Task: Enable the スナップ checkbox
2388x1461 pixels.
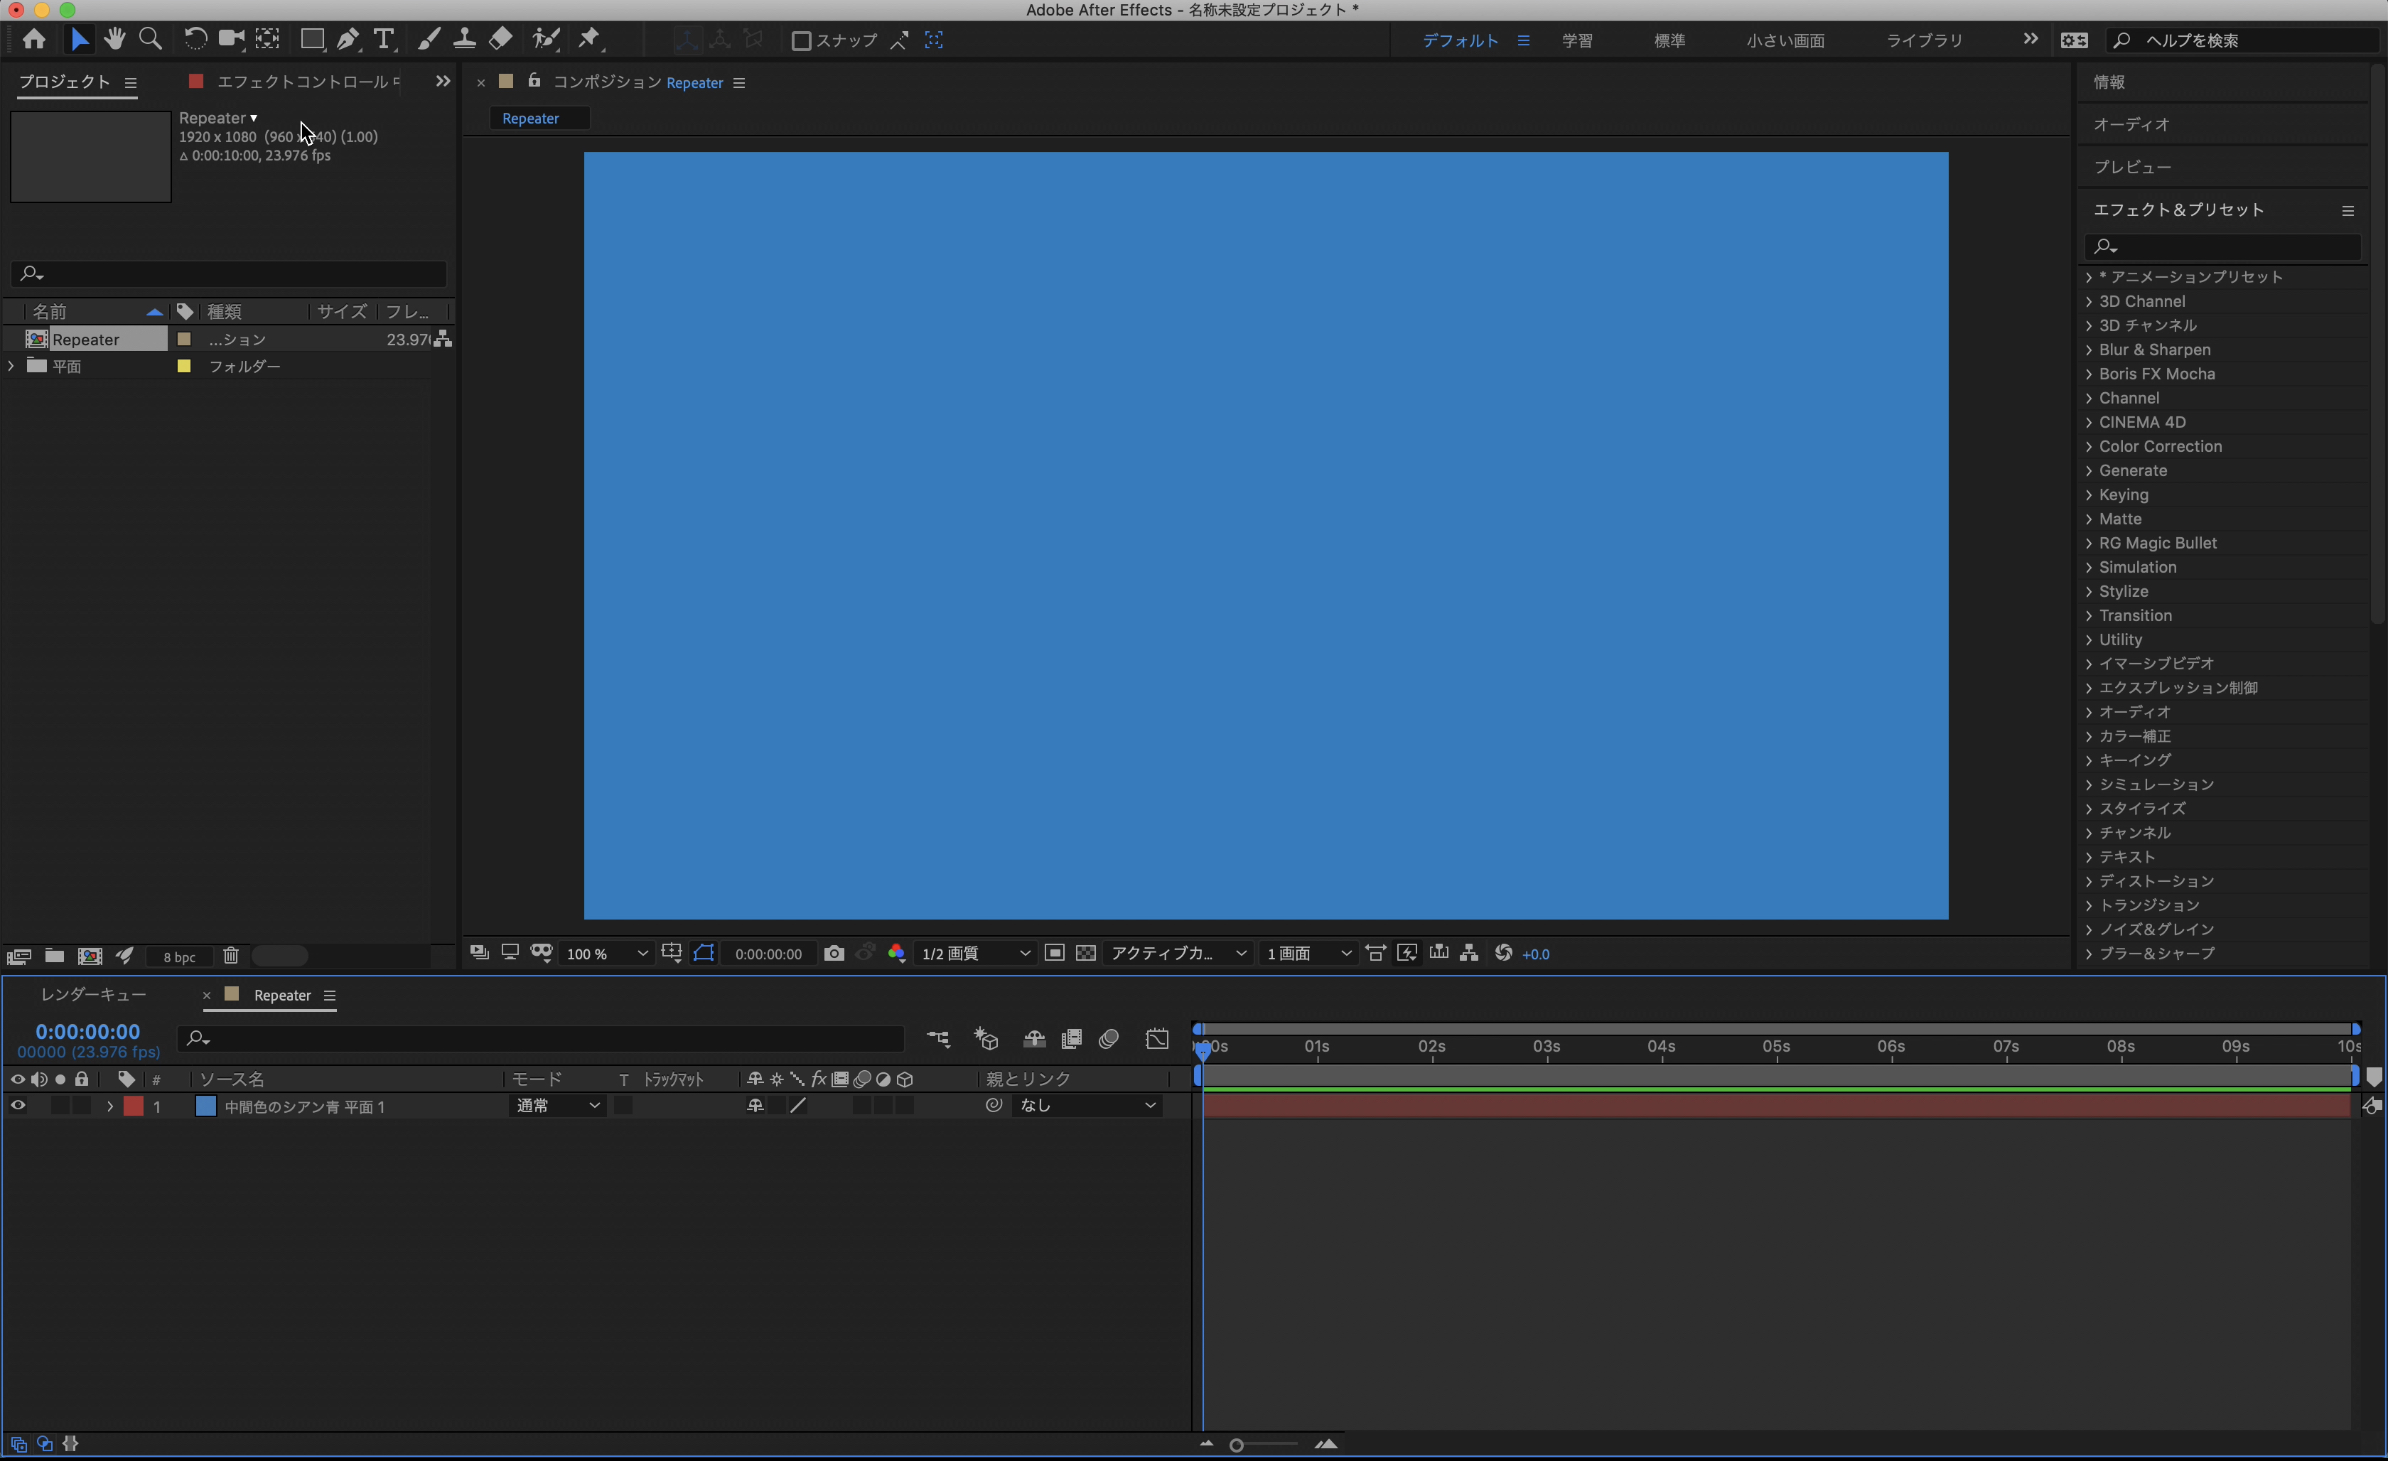Action: click(801, 41)
